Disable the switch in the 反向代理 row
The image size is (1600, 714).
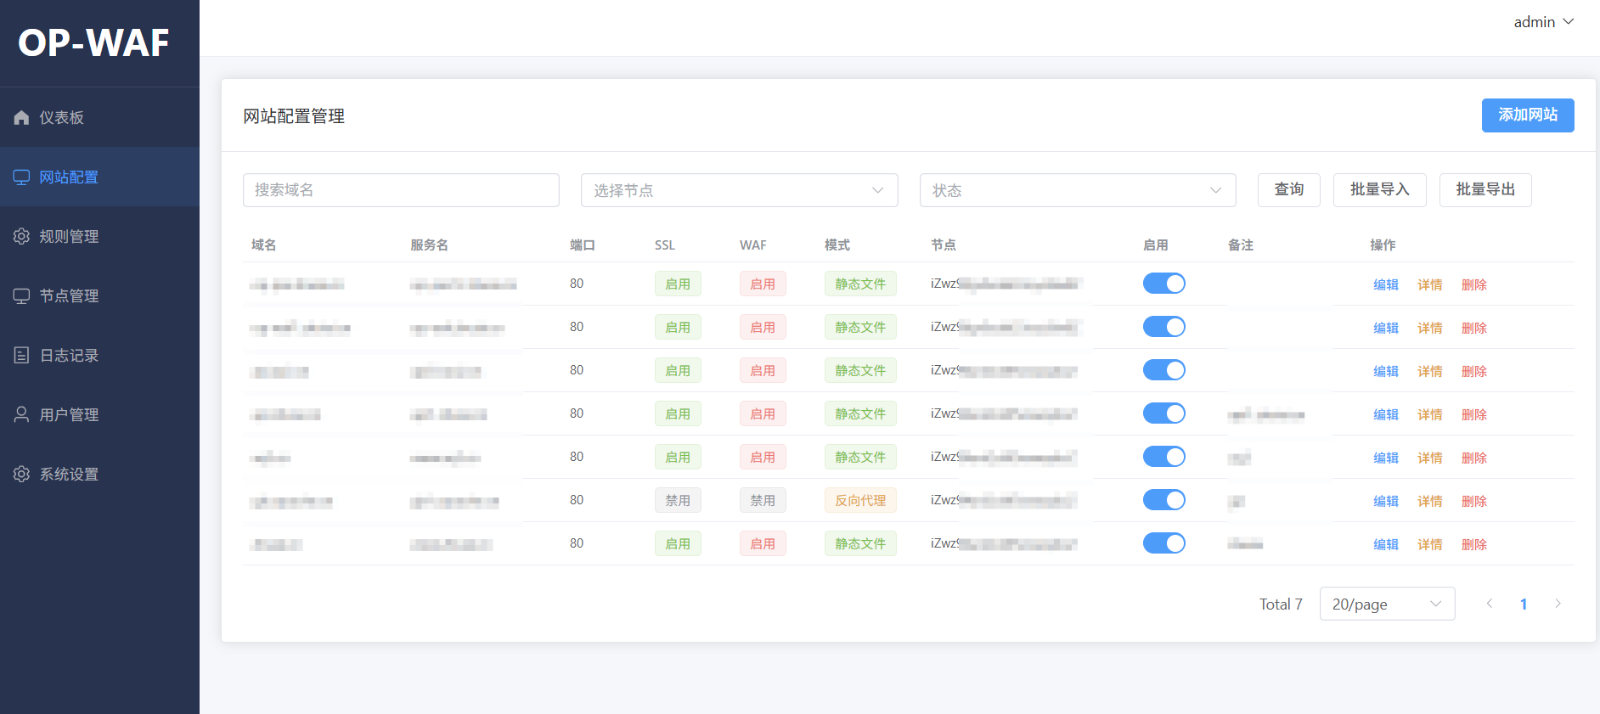1163,500
